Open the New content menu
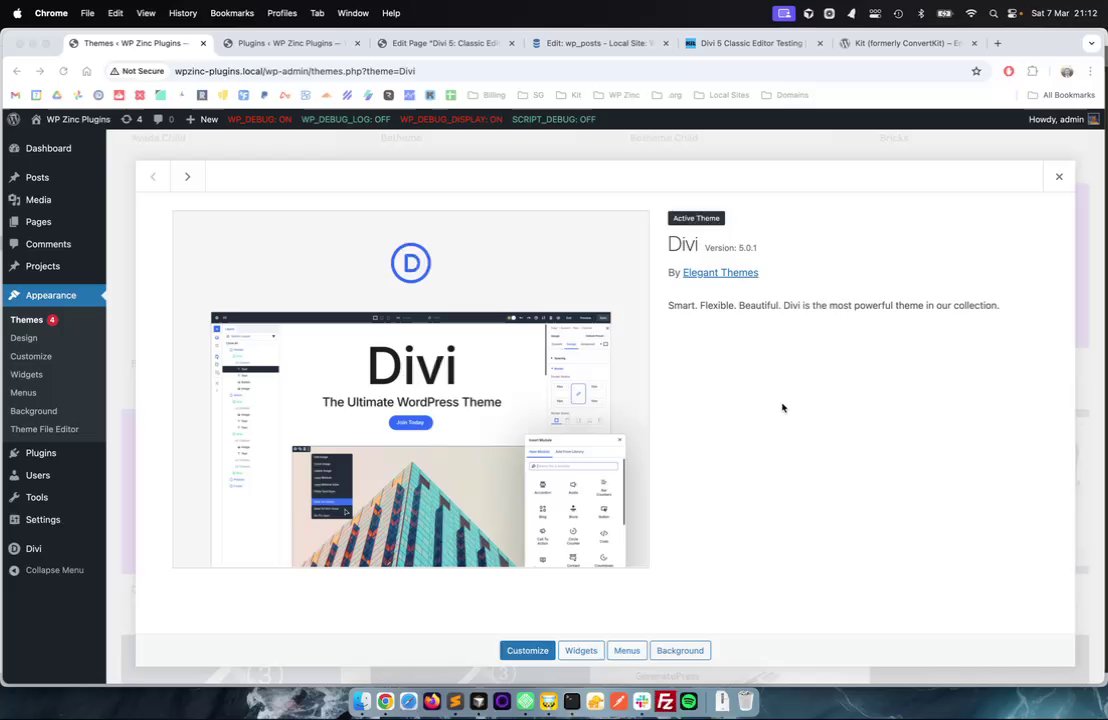1108x720 pixels. point(202,119)
